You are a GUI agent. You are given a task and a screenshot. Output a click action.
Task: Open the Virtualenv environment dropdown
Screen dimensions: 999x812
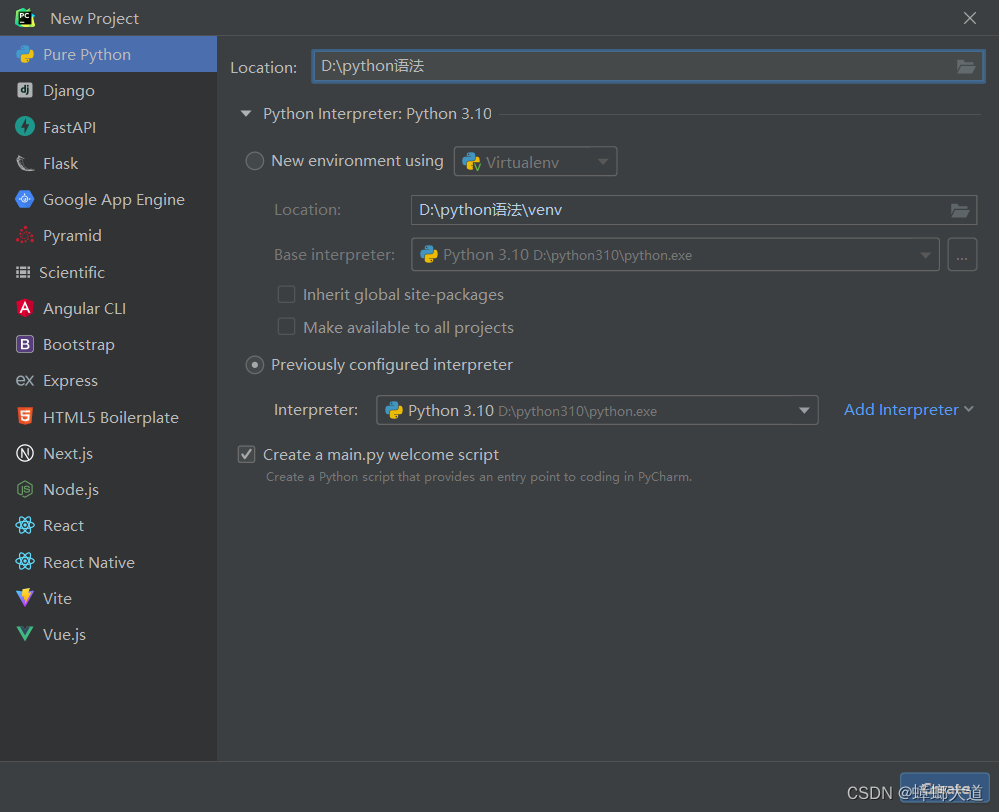point(535,162)
